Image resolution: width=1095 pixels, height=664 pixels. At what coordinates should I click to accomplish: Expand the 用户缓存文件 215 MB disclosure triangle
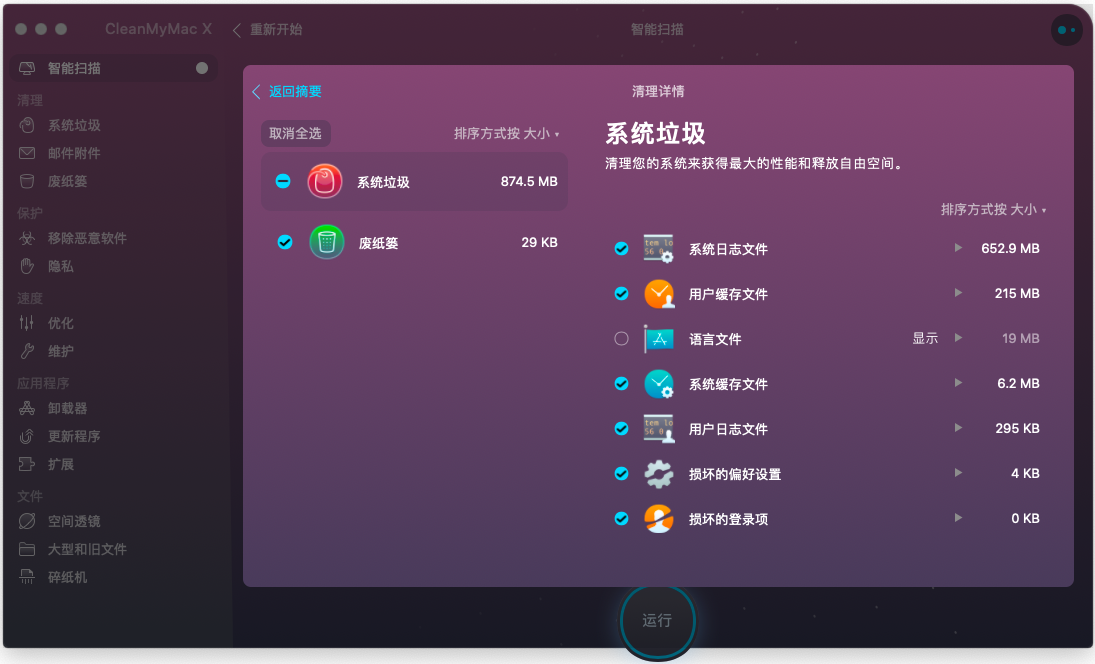958,293
